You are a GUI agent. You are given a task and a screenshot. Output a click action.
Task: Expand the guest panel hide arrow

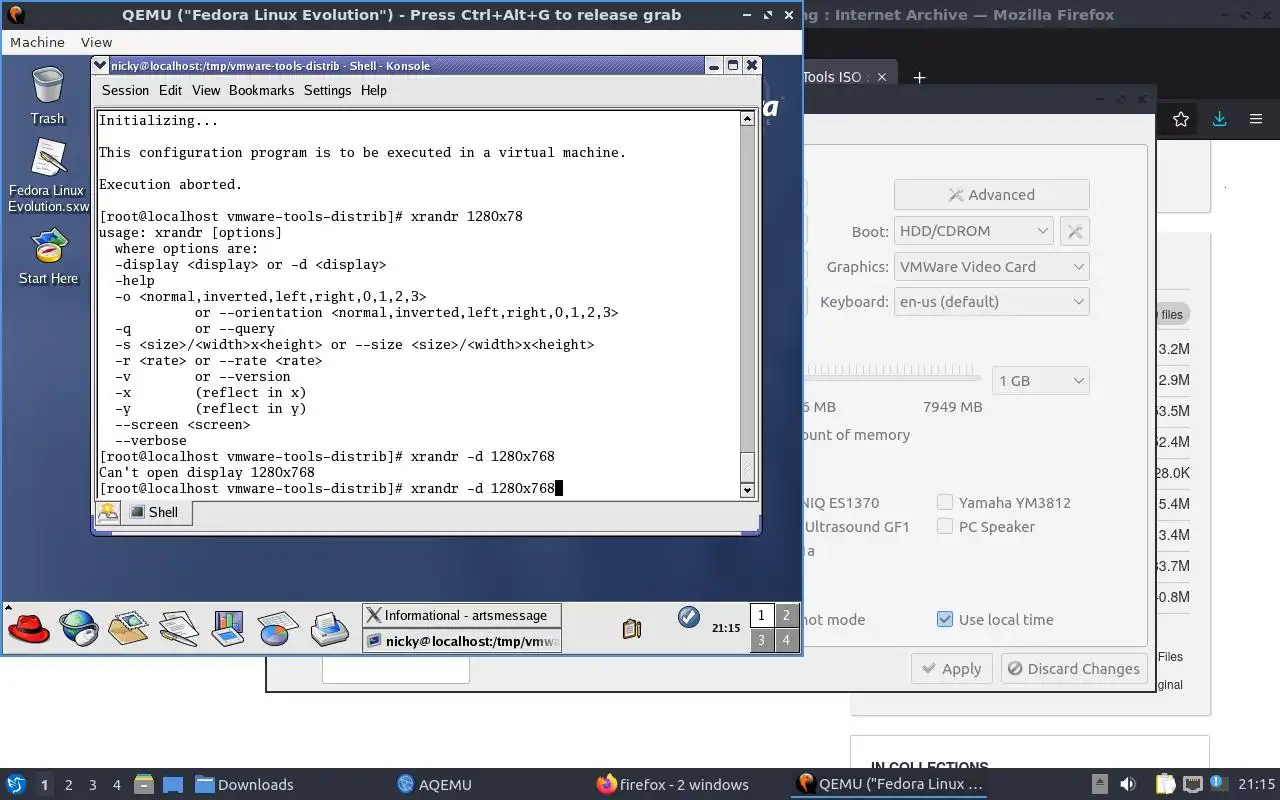coord(7,606)
